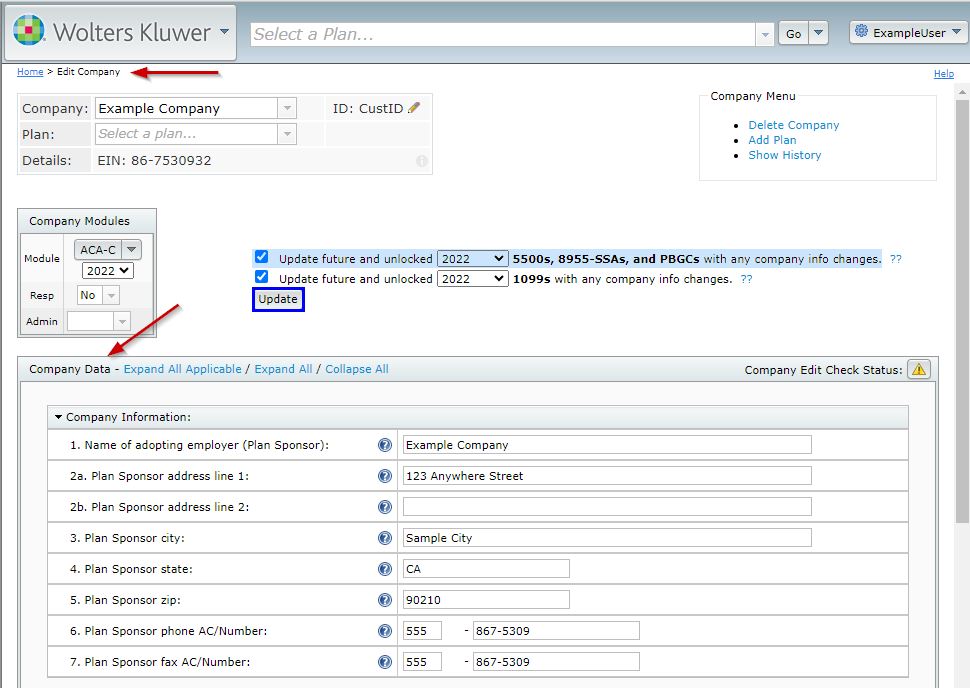Click the pencil icon to edit CustID
The height and width of the screenshot is (688, 970).
[414, 108]
